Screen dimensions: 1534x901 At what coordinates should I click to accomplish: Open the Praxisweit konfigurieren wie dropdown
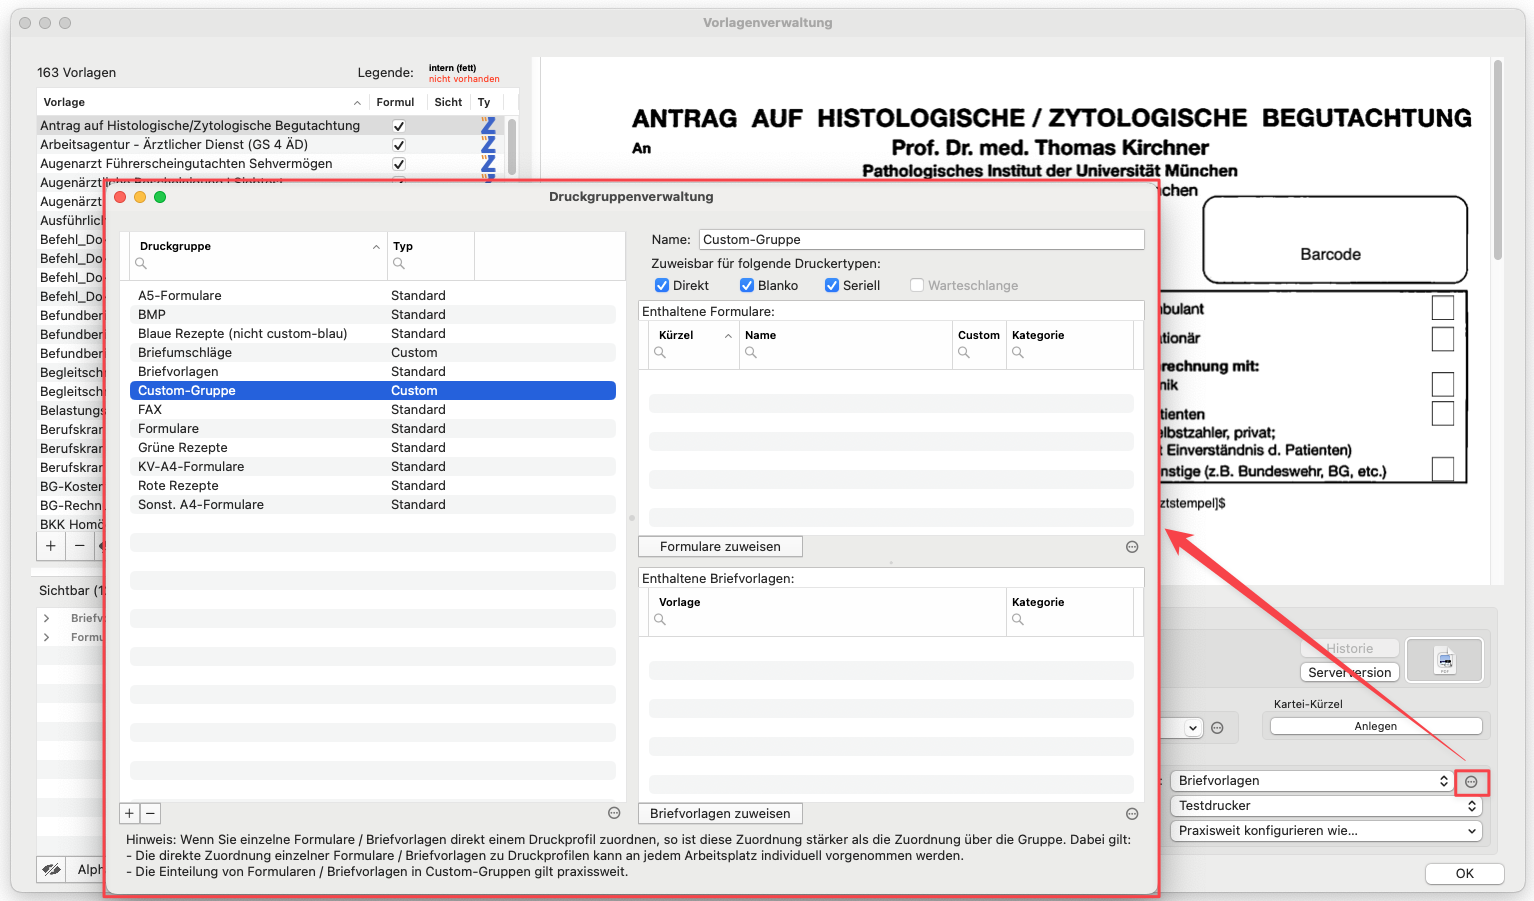click(1327, 831)
